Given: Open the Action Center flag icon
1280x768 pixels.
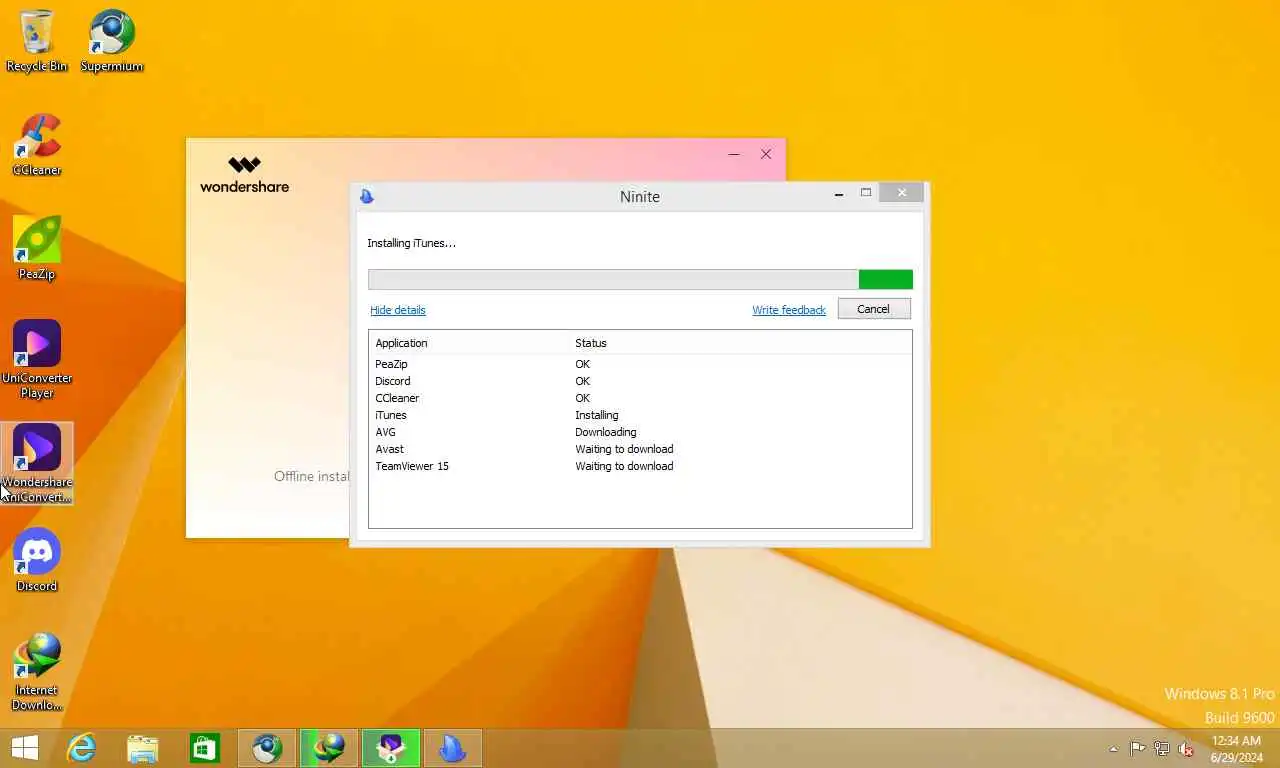Looking at the screenshot, I should [x=1138, y=748].
